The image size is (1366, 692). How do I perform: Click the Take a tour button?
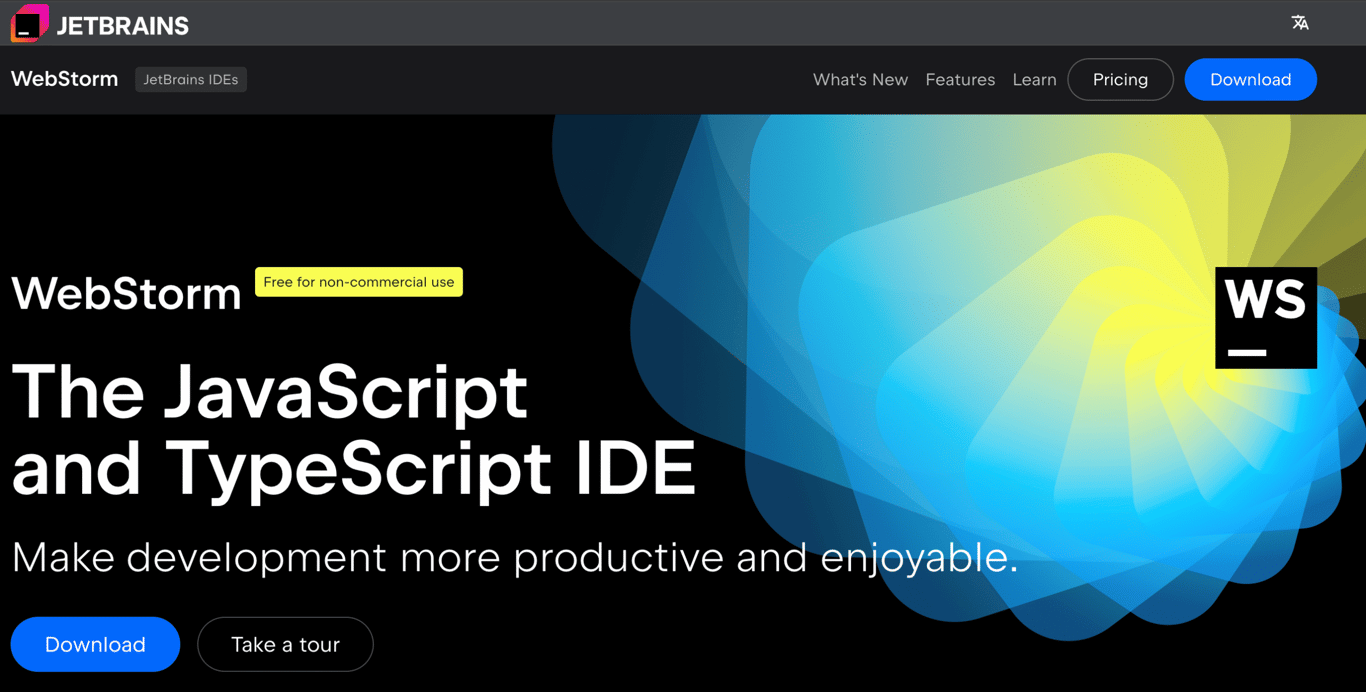coord(285,644)
